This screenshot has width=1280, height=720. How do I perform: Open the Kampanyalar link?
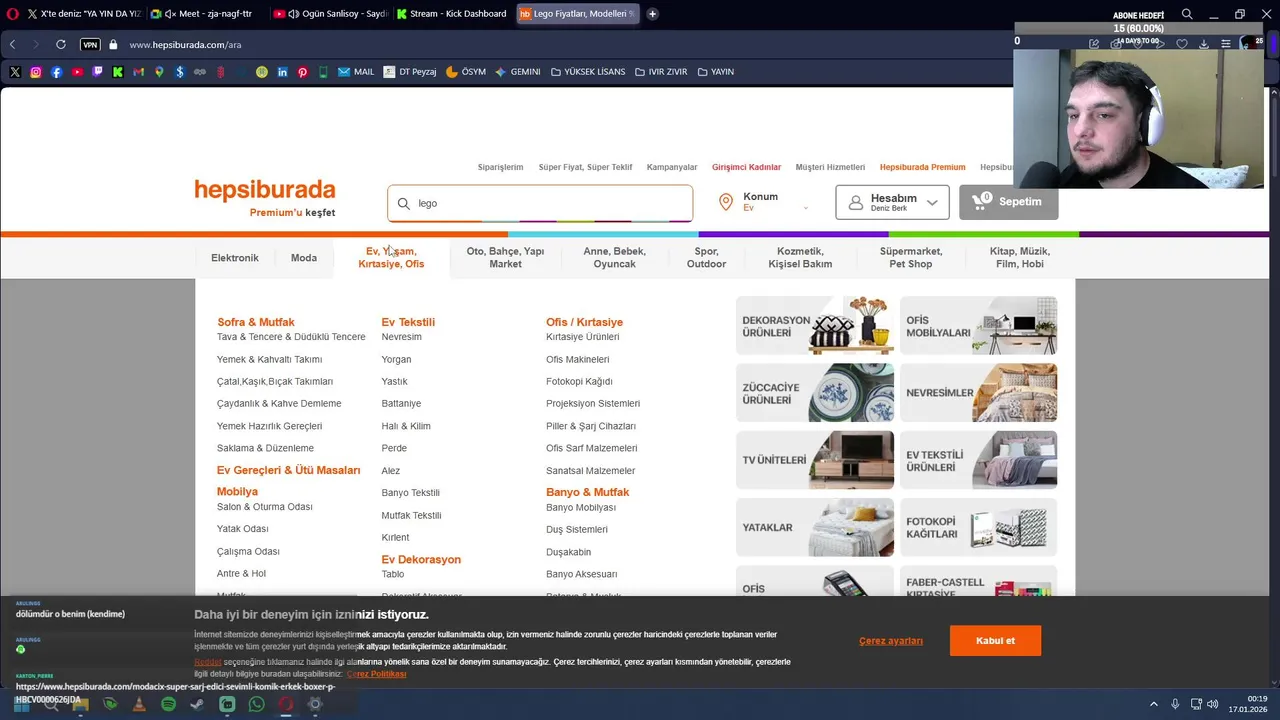pos(672,167)
